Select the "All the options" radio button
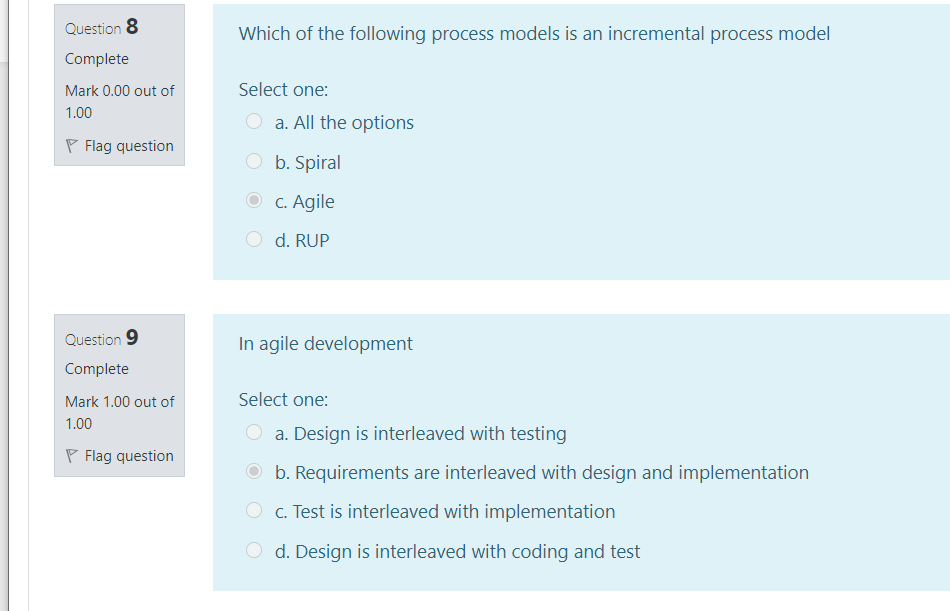The height and width of the screenshot is (611, 950). (x=254, y=122)
